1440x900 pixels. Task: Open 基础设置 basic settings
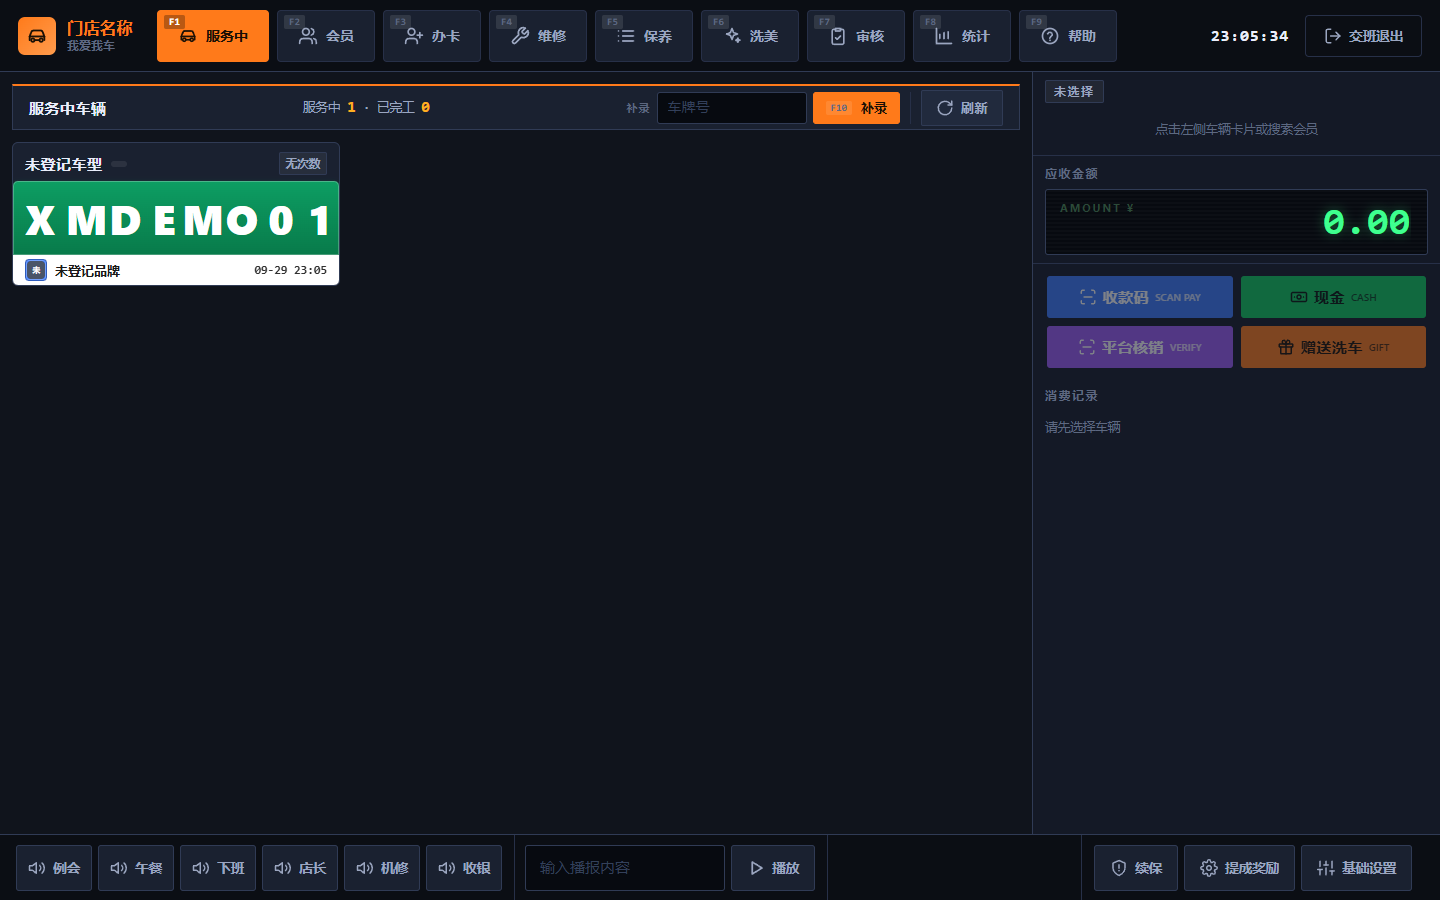click(1356, 868)
